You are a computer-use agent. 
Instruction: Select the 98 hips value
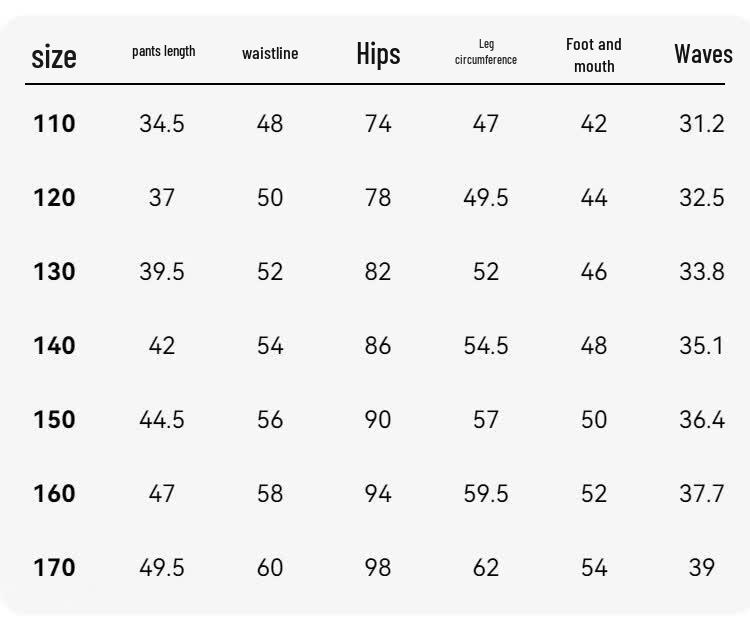click(378, 567)
